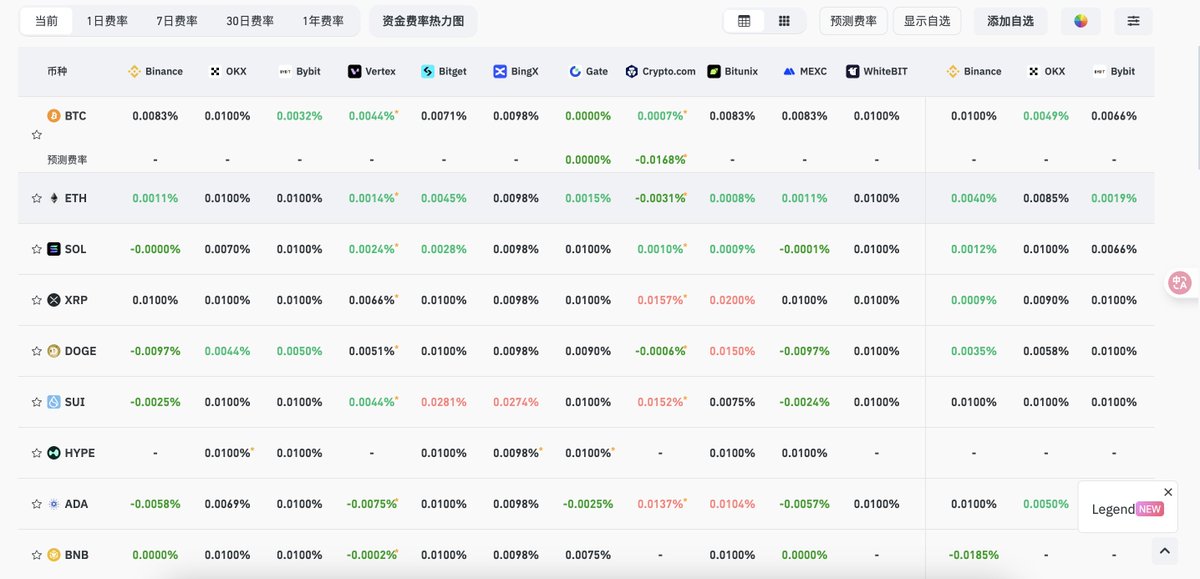This screenshot has height=579, width=1200.
Task: Switch to table list view
Action: click(744, 21)
